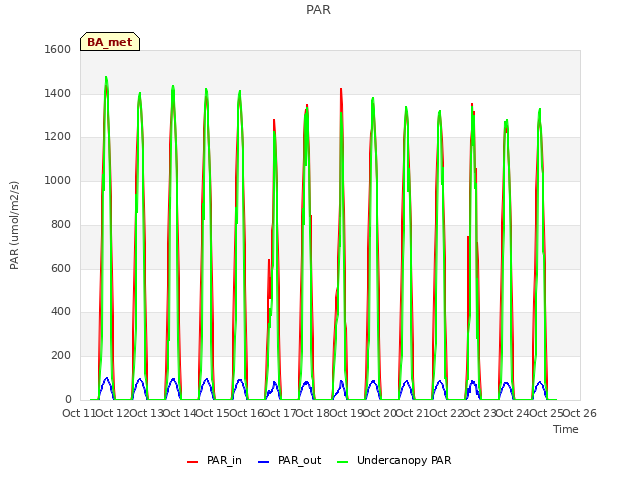640x480 pixels.
Task: Click the 1600 y-axis tick label
Action: [58, 49]
